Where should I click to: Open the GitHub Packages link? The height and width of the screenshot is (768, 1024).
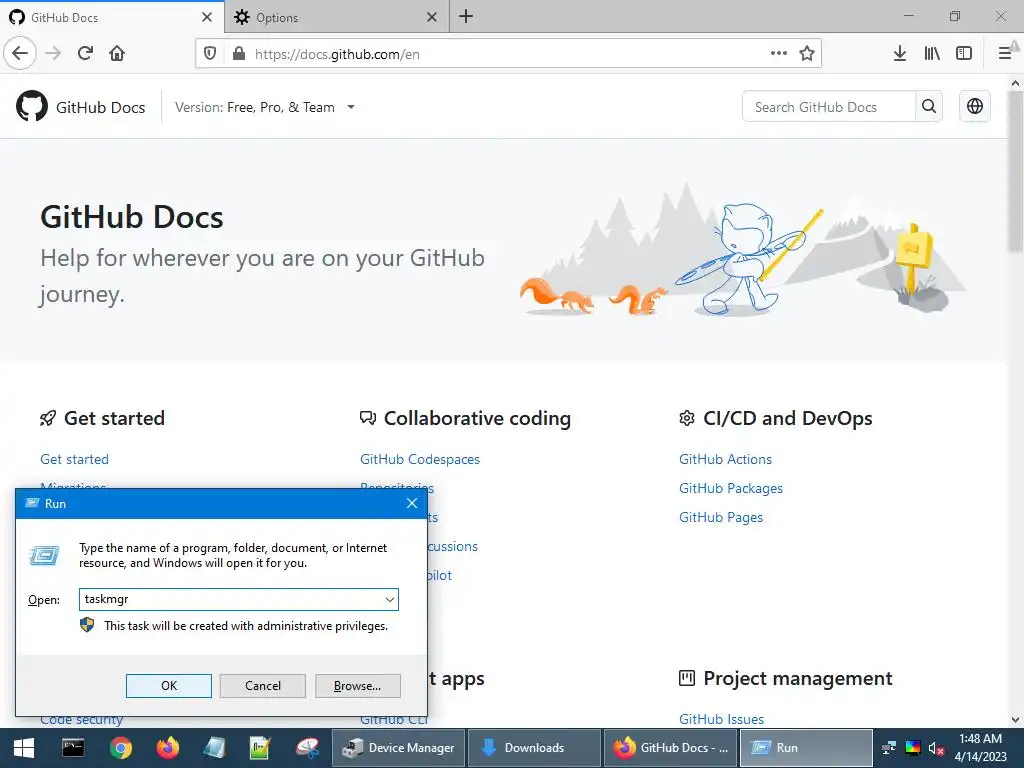click(x=731, y=488)
